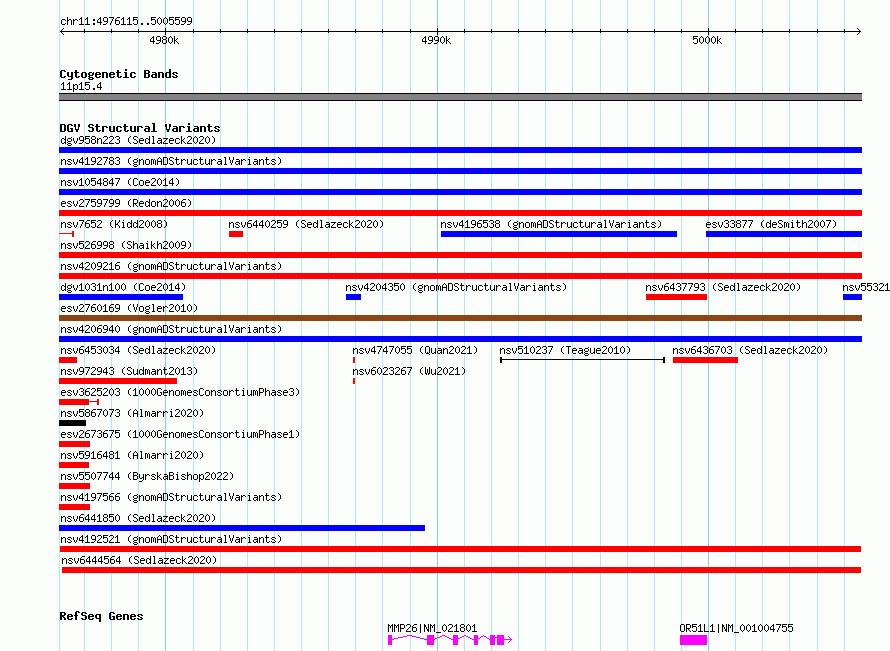Click the partially visible nsv55321 blue block
The width and height of the screenshot is (890, 651).
pos(853,297)
